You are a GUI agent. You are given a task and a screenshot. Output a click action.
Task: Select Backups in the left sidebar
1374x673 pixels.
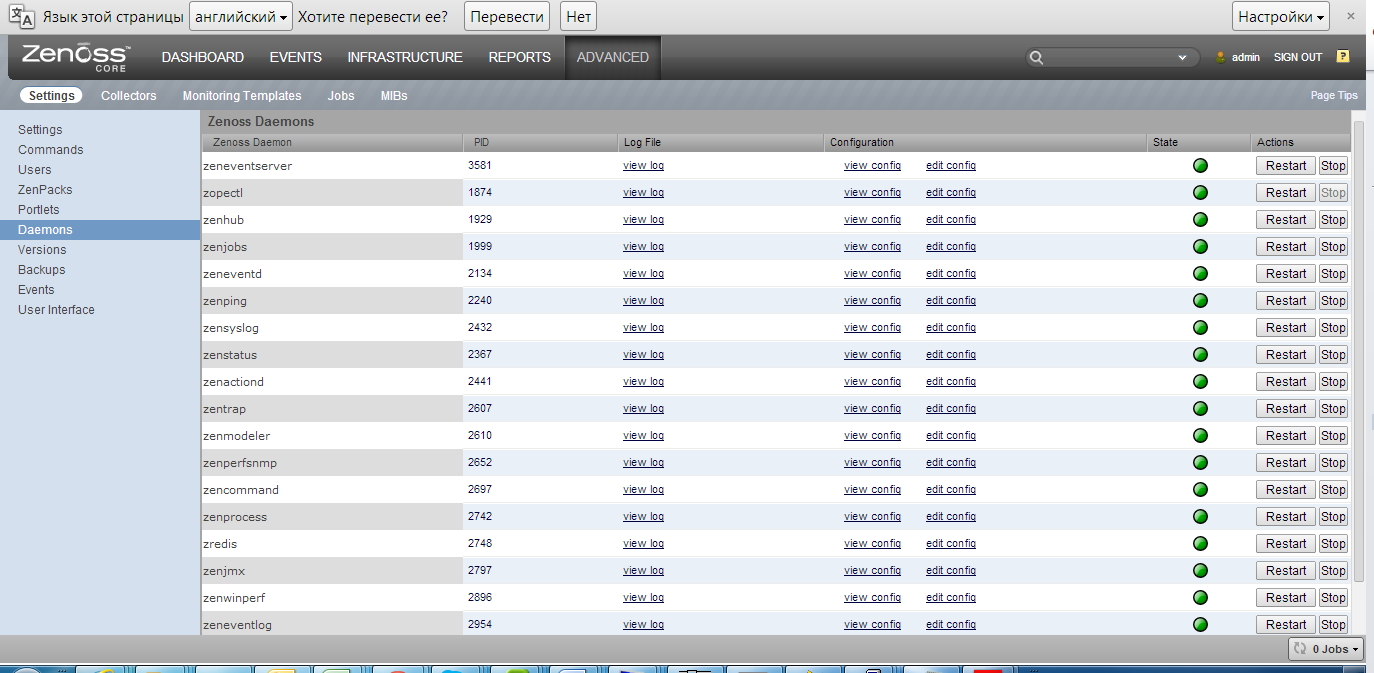point(41,270)
